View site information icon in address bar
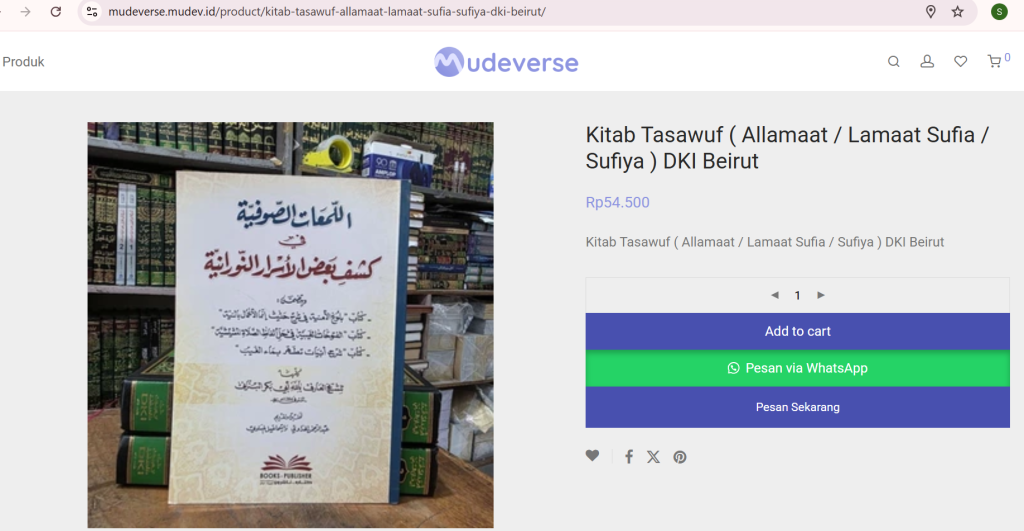The width and height of the screenshot is (1024, 531). tap(92, 12)
